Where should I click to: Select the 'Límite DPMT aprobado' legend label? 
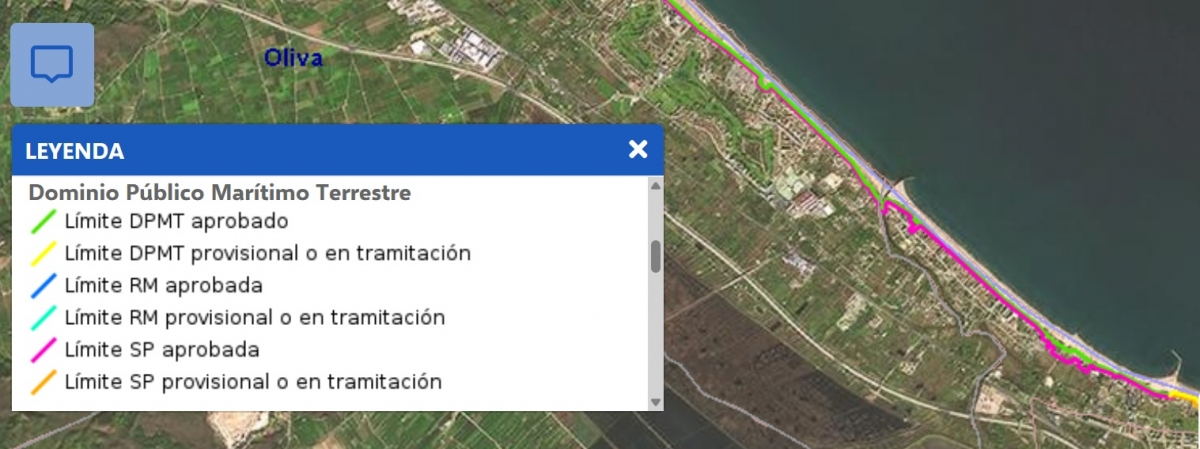pyautogui.click(x=176, y=221)
